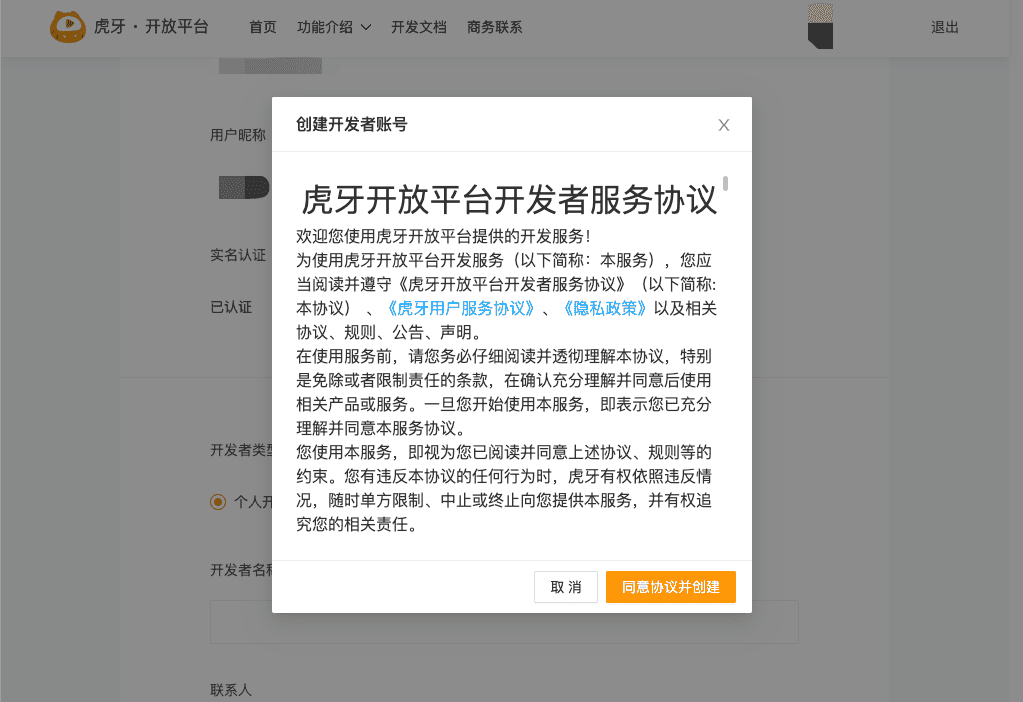Click the 已认证 status text

(231, 307)
